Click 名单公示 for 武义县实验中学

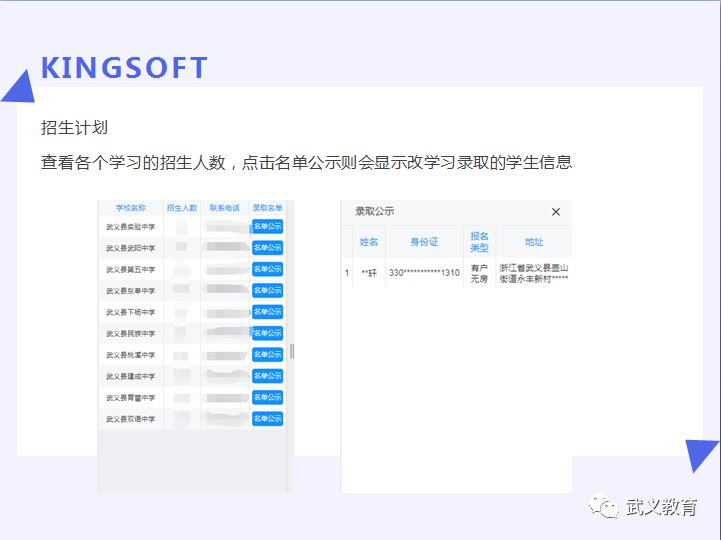click(267, 227)
